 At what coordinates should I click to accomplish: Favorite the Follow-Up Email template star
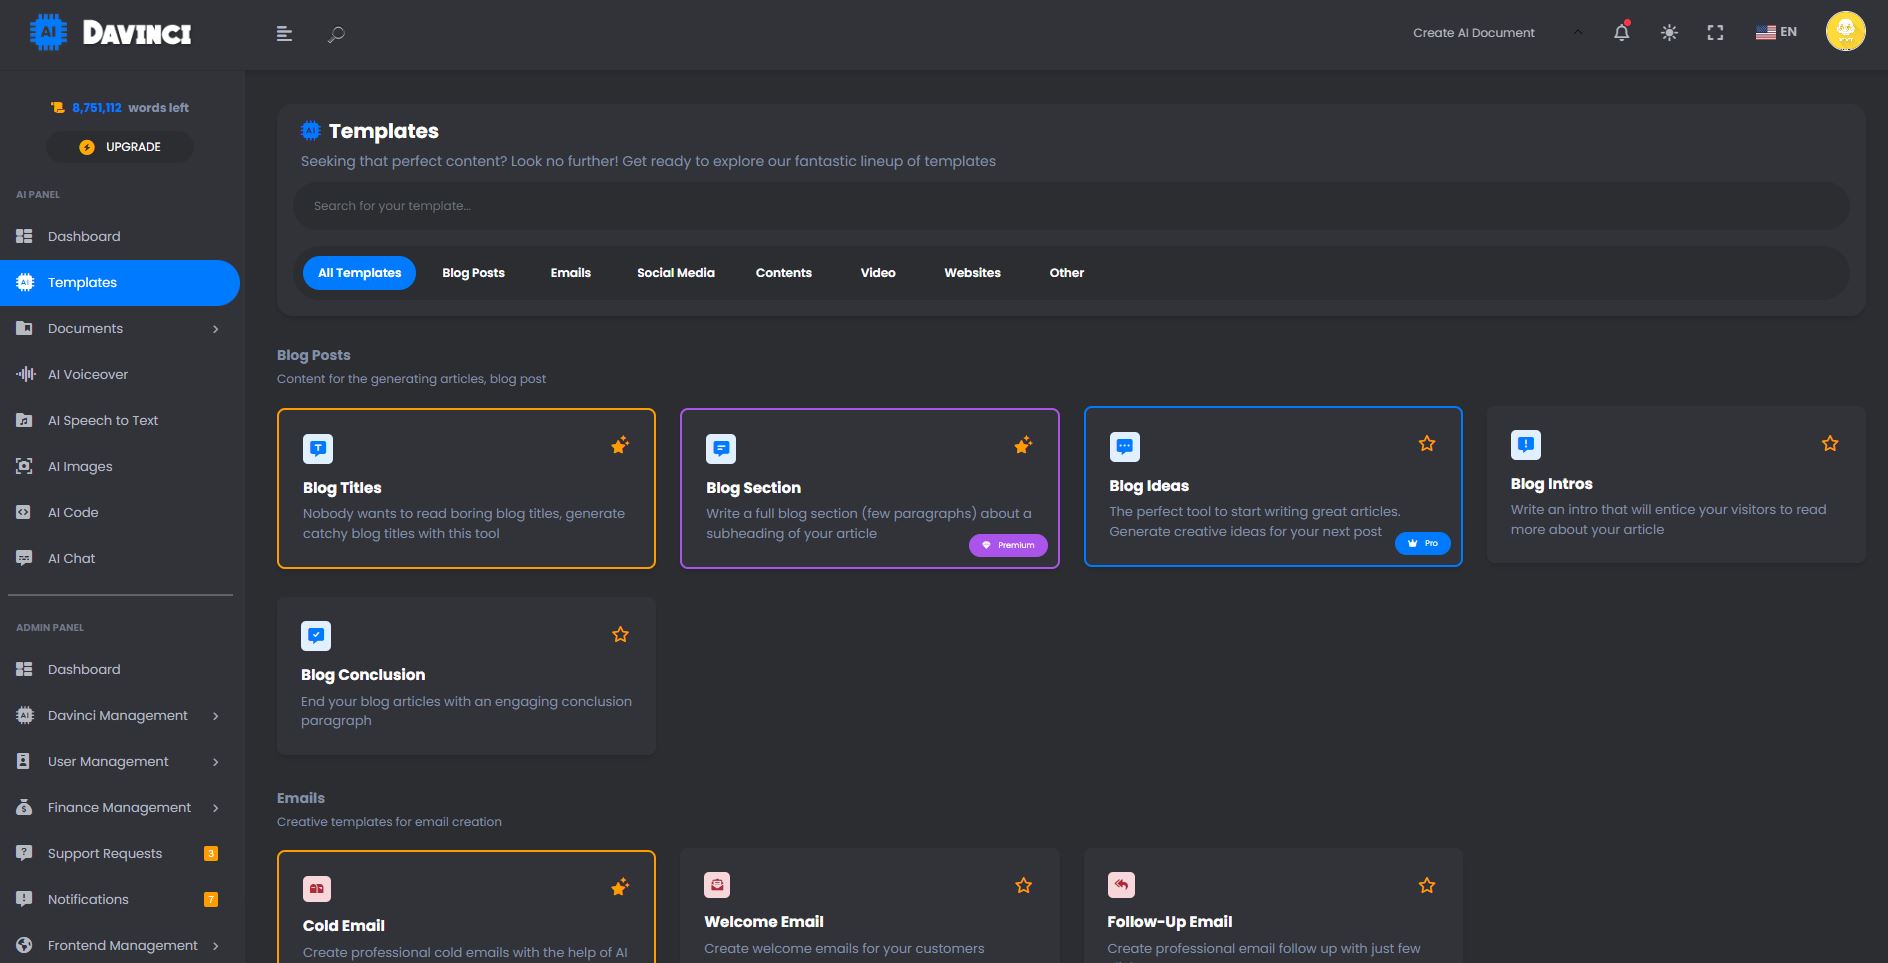click(x=1427, y=885)
